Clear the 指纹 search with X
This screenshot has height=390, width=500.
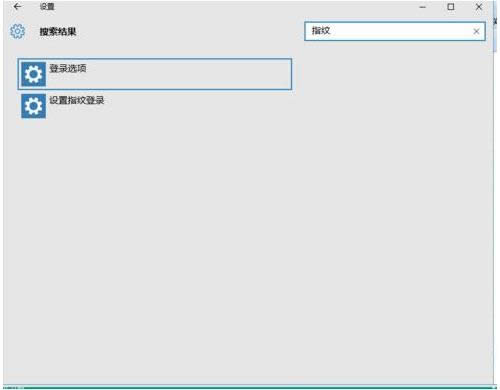476,31
